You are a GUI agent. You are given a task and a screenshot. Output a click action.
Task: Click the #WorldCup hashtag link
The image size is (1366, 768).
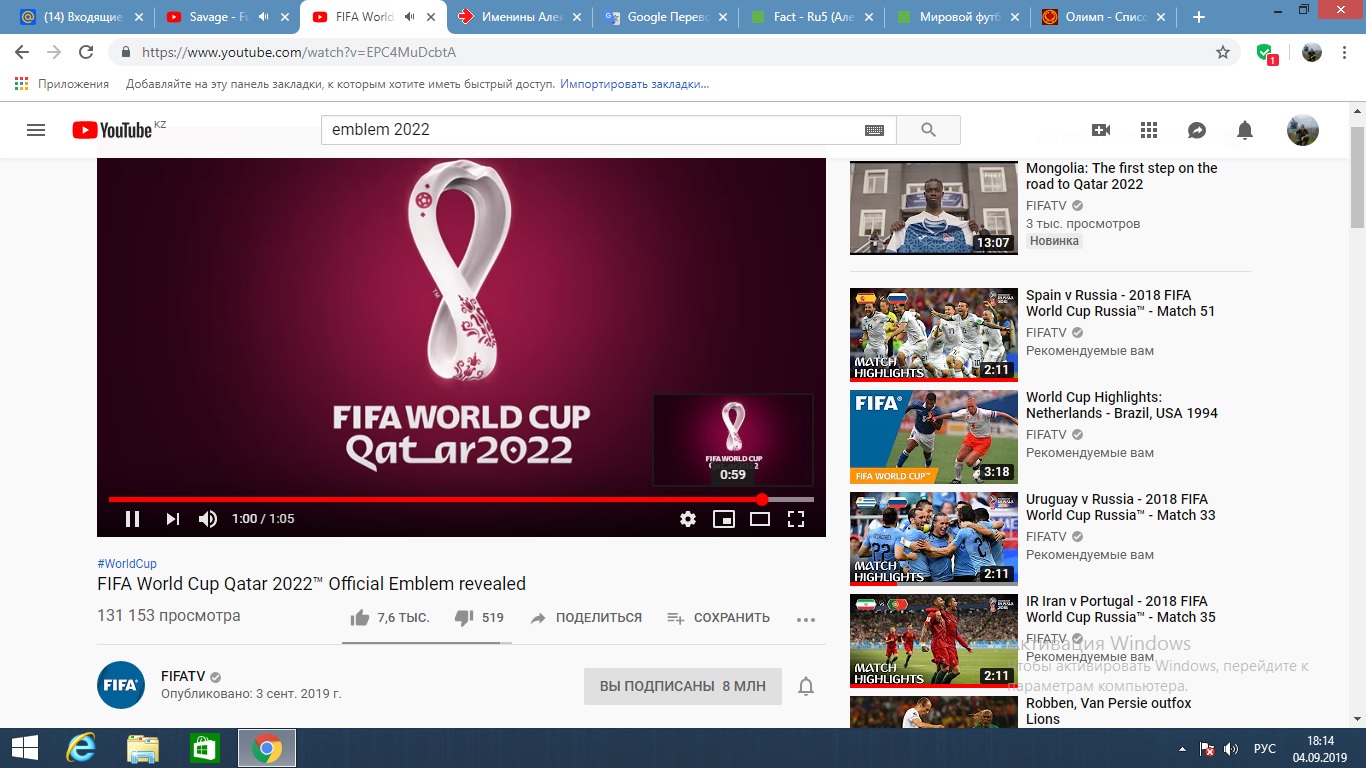pos(127,564)
